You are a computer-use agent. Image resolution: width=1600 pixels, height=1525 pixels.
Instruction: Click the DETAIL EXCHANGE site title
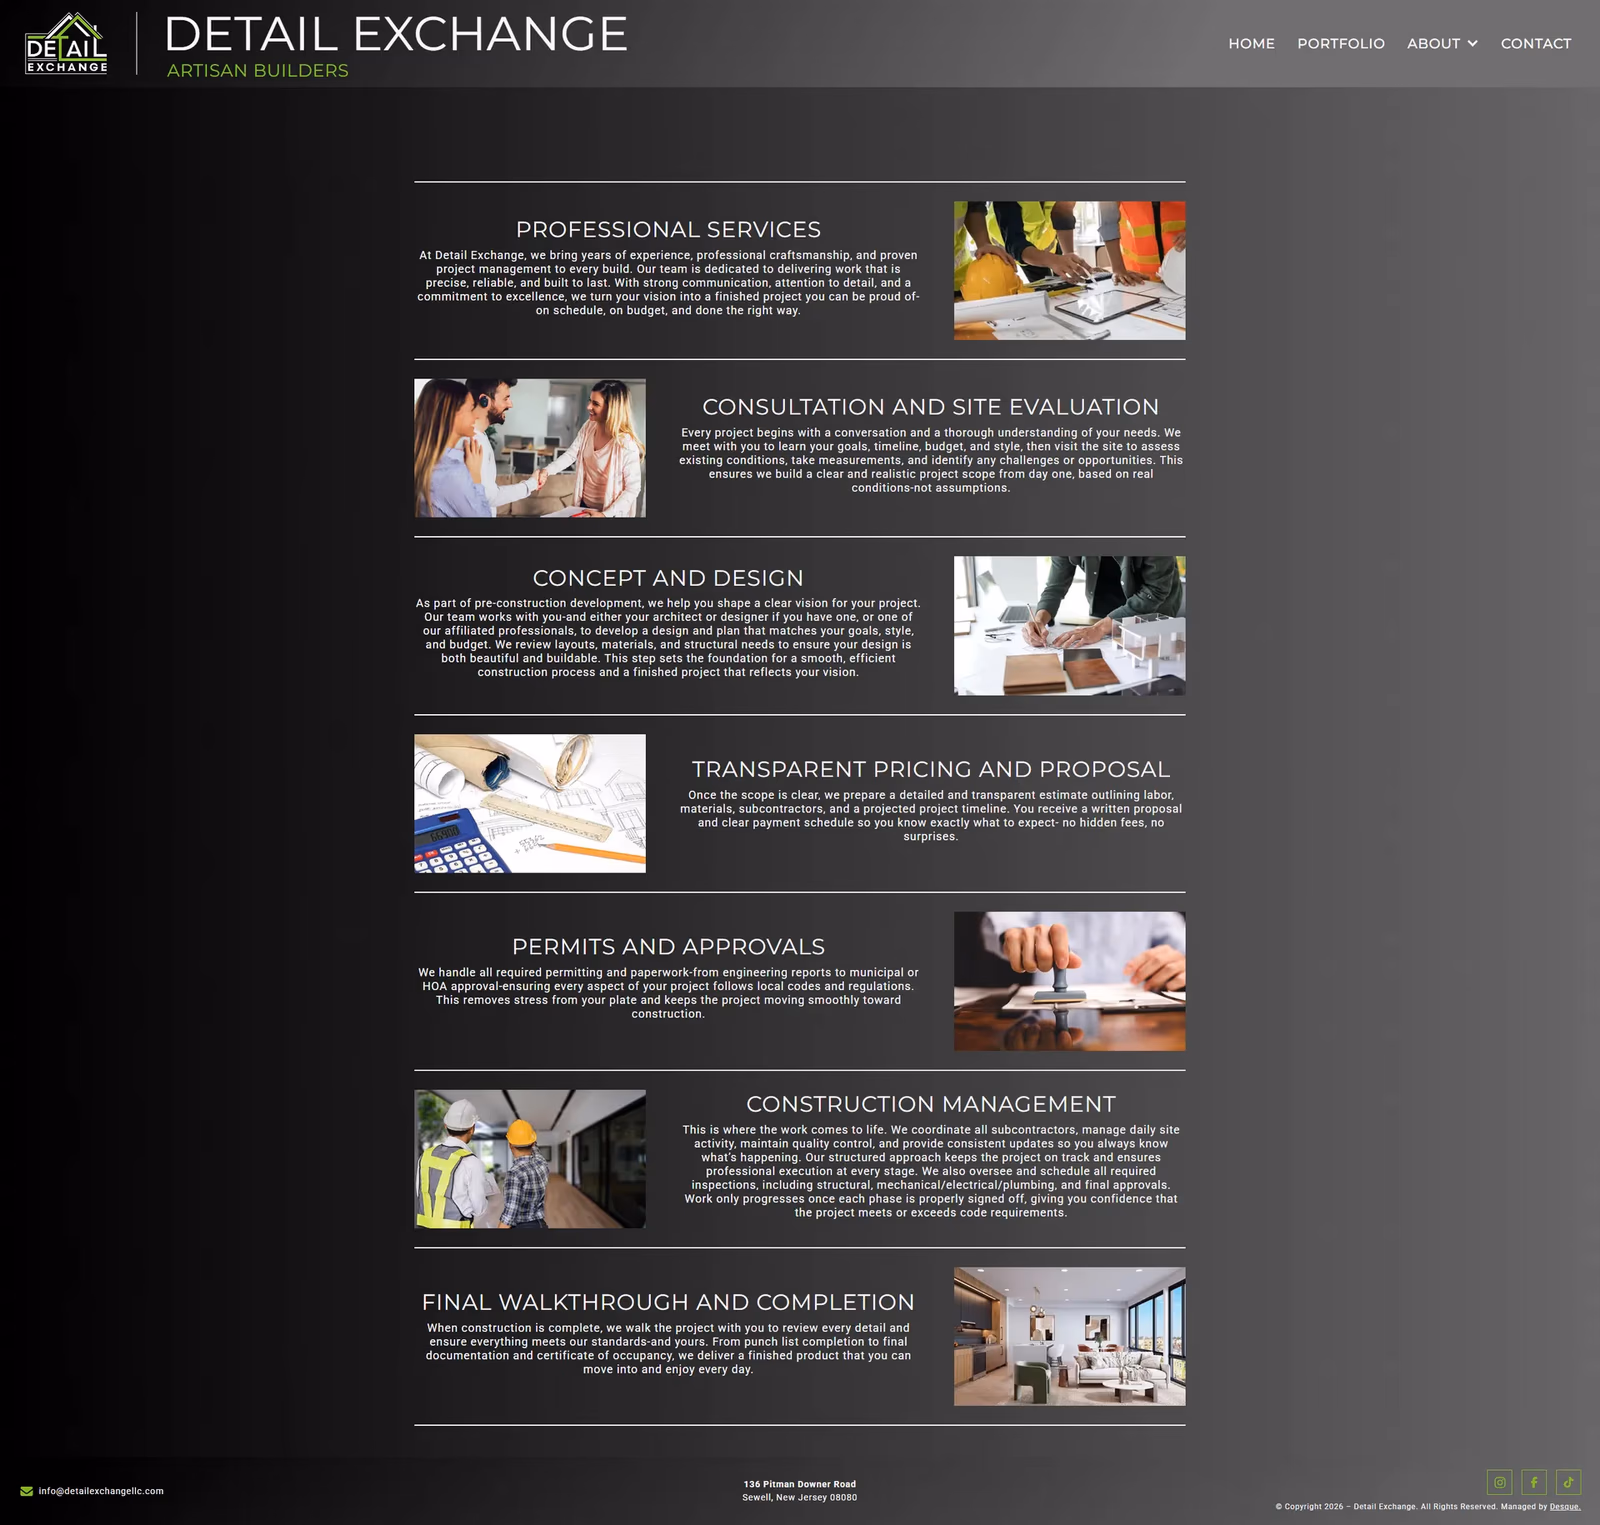click(395, 34)
